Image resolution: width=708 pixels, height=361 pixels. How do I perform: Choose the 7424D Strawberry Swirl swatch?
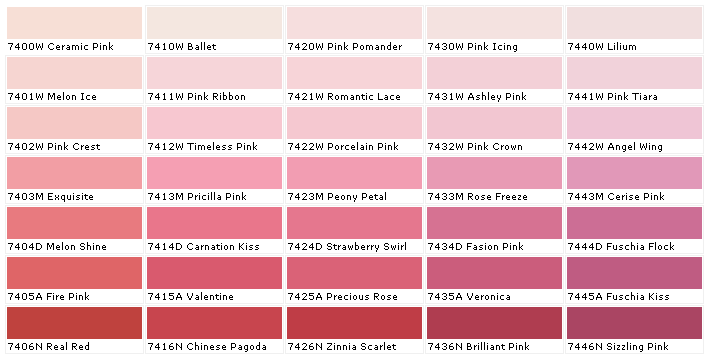coord(354,223)
